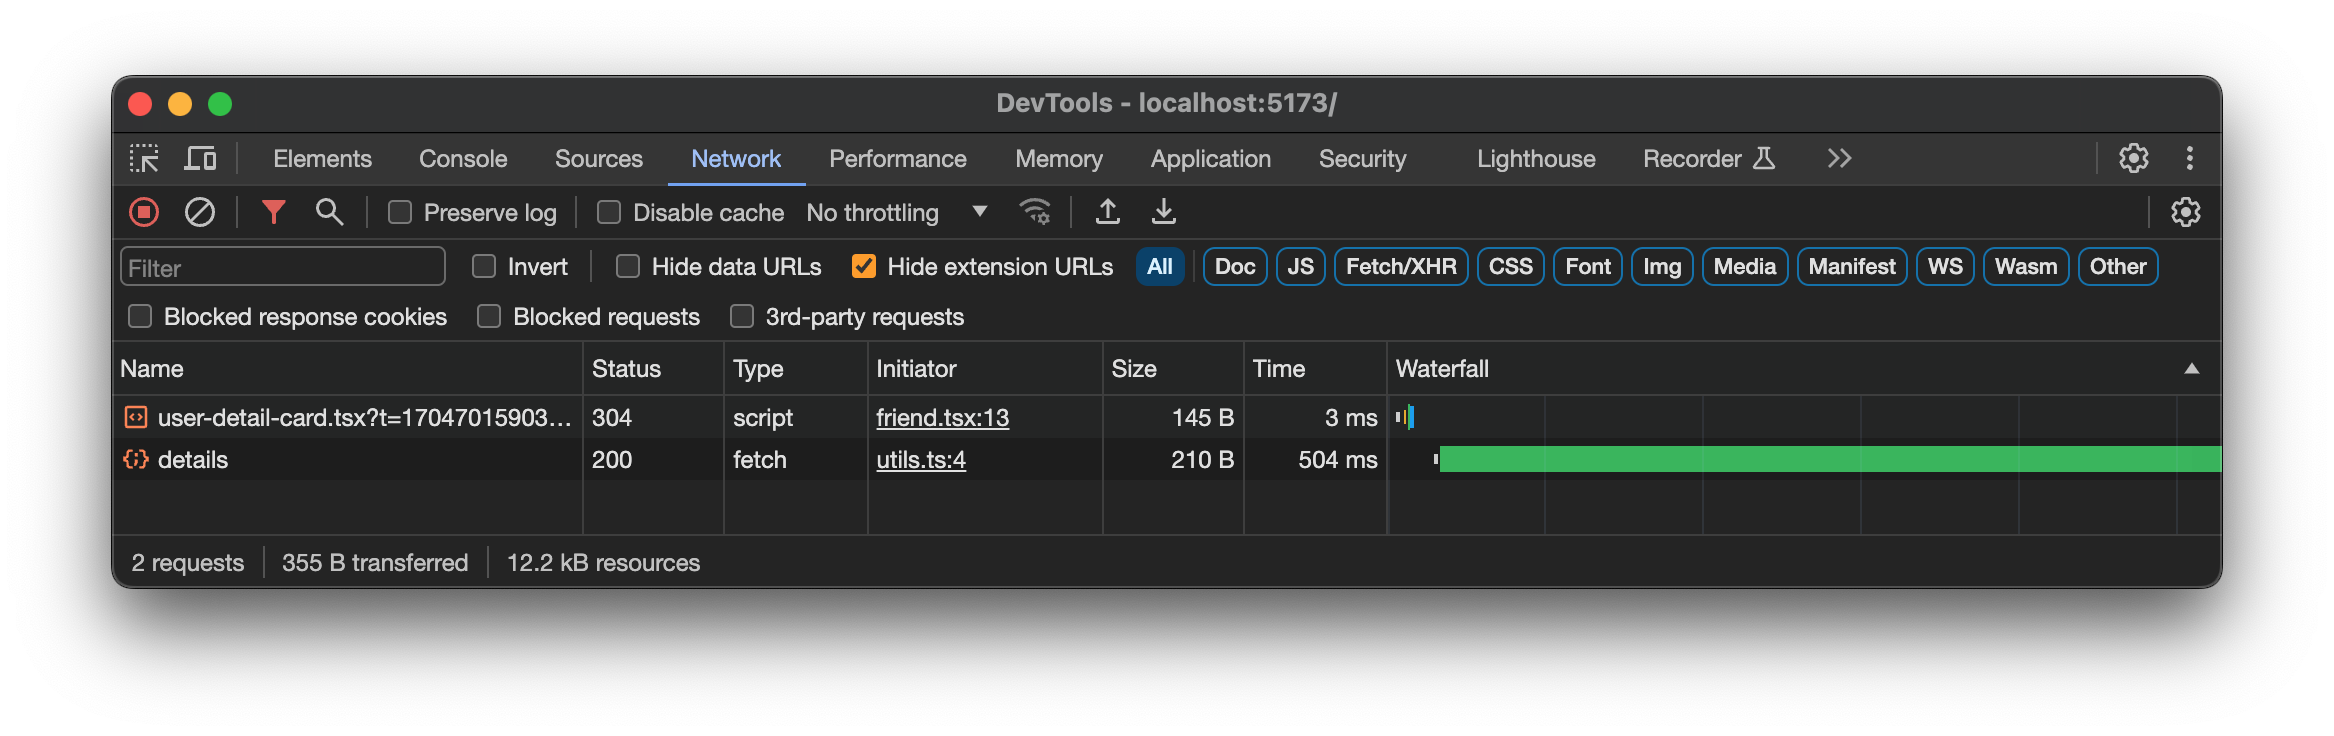Select the Network tab
2334x736 pixels.
tap(736, 159)
